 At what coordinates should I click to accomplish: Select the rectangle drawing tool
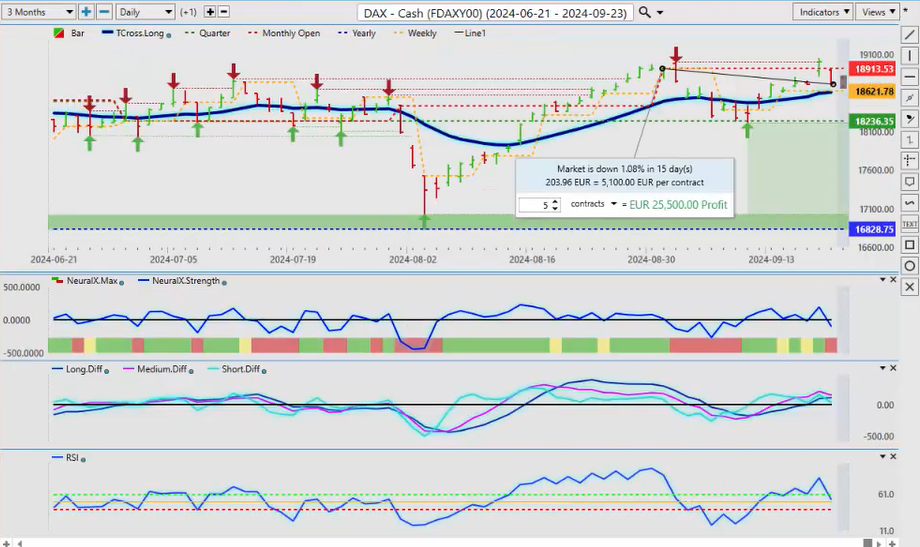909,245
